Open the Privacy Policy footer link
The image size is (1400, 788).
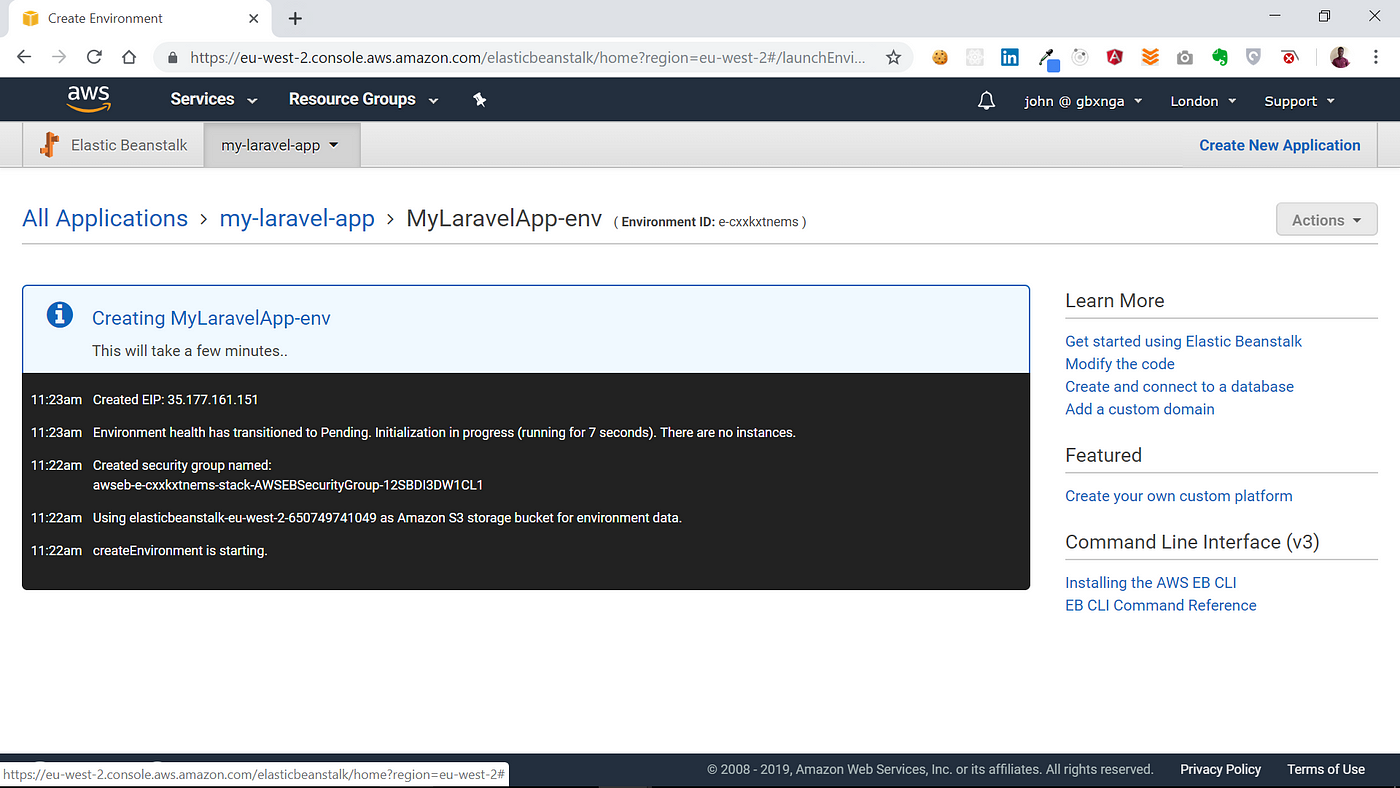tap(1220, 769)
